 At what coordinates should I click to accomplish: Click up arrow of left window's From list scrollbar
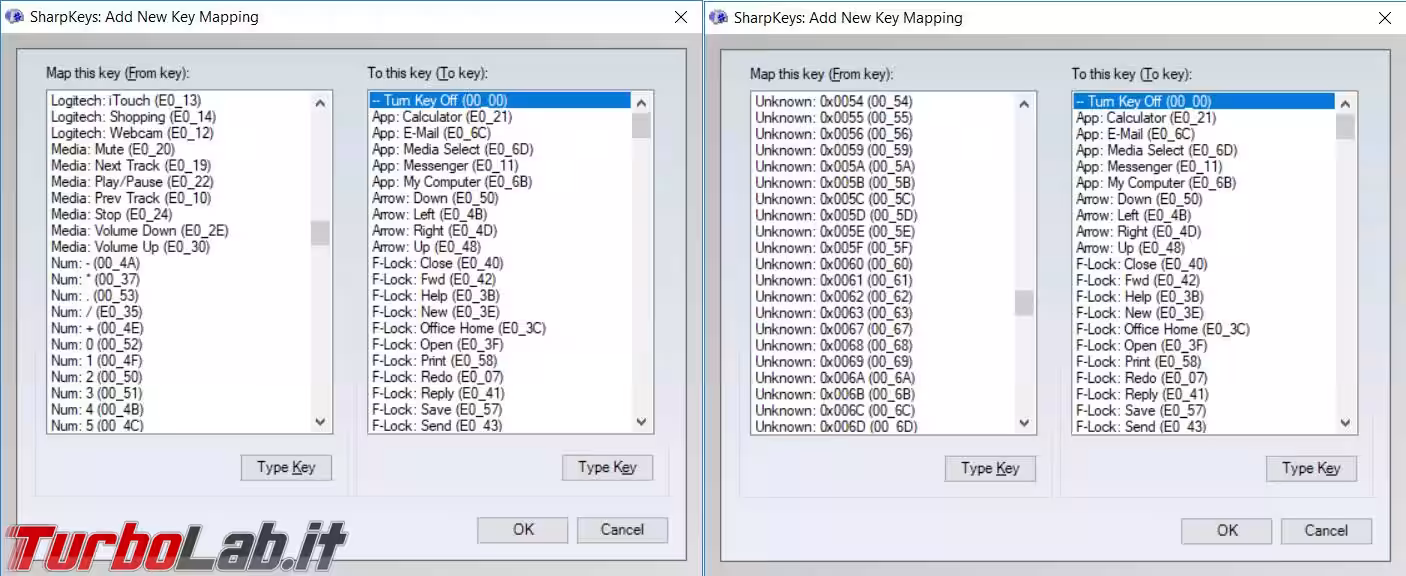tap(320, 102)
